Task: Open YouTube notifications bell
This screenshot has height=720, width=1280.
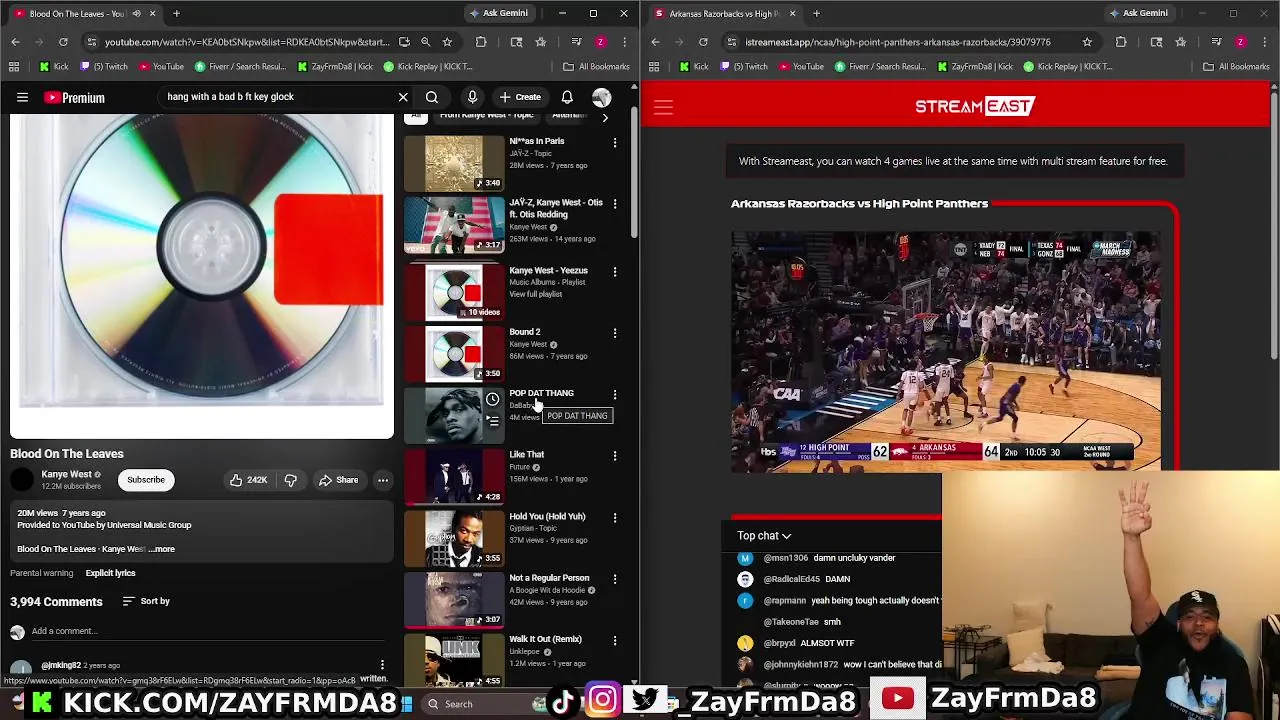Action: [x=567, y=97]
